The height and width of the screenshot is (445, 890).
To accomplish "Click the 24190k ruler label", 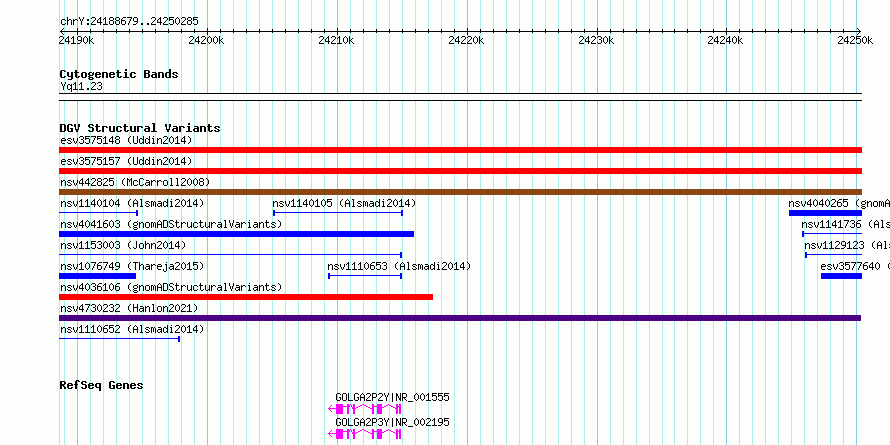I will [x=77, y=40].
